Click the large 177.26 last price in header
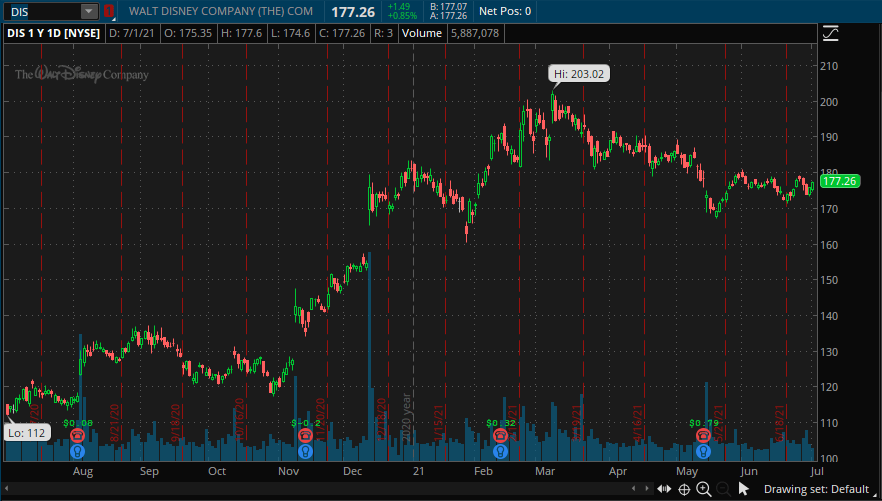 (353, 12)
